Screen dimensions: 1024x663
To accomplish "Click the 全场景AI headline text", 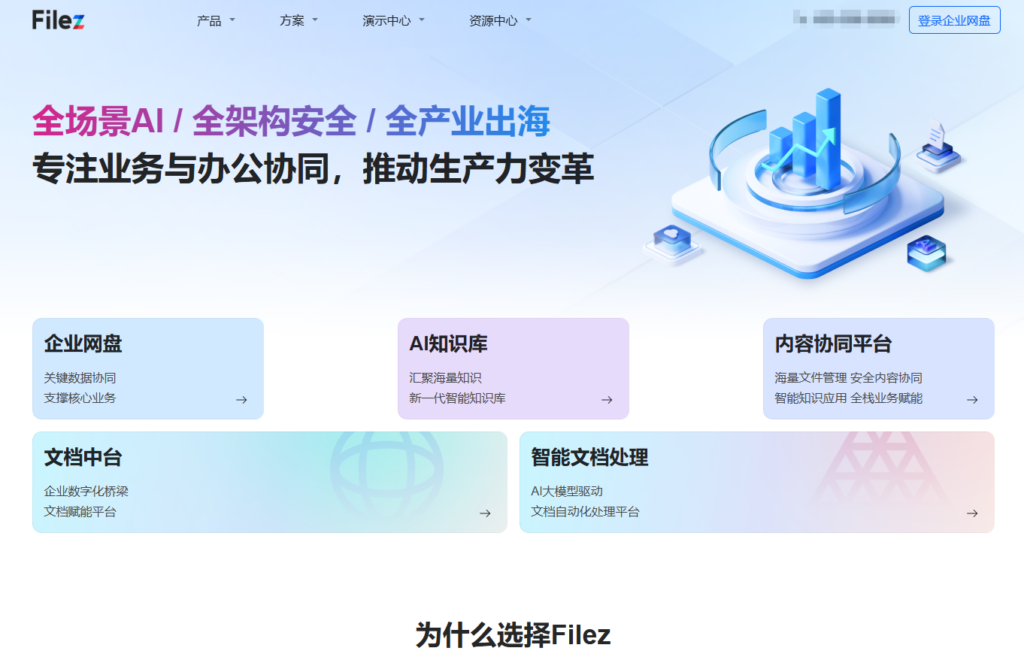I will 100,118.
